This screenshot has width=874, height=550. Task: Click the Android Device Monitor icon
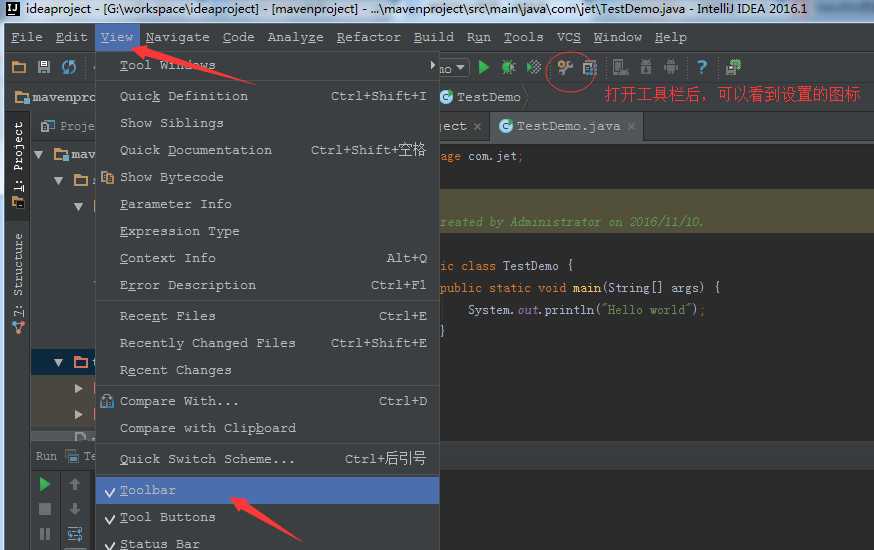point(671,67)
